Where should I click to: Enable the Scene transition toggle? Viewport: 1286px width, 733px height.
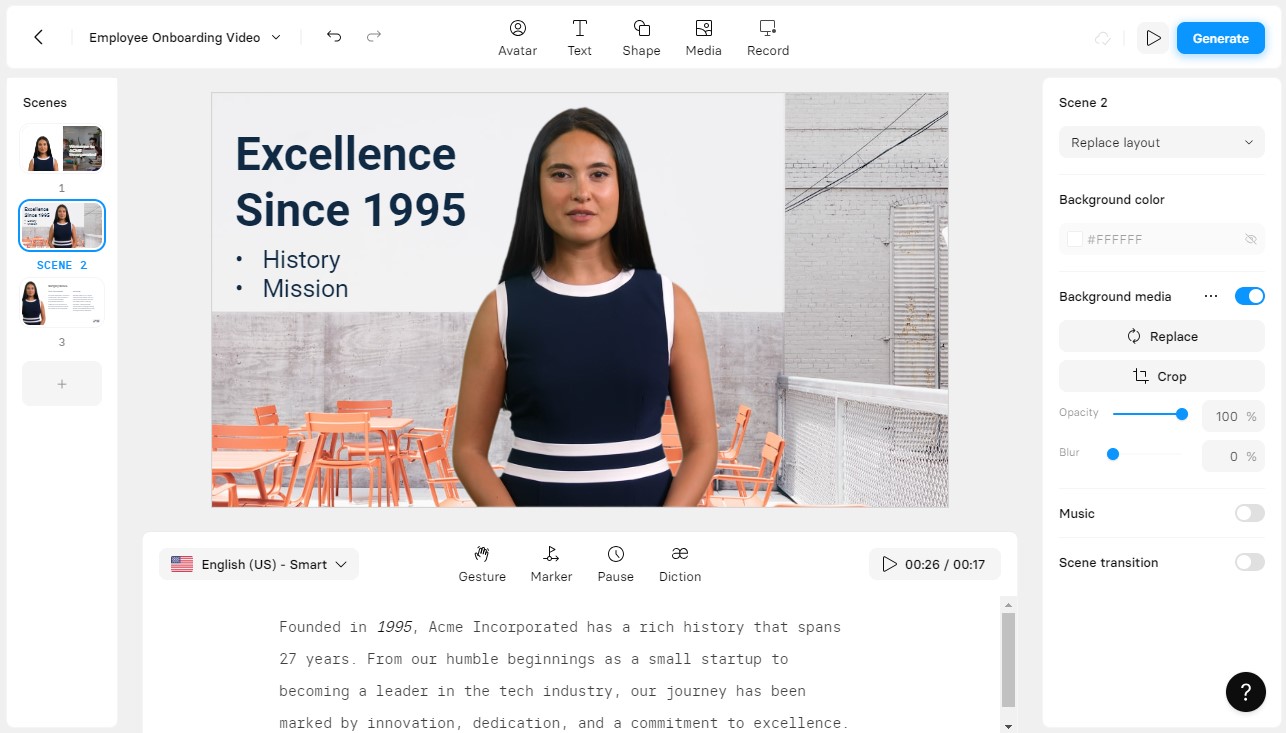(1250, 562)
